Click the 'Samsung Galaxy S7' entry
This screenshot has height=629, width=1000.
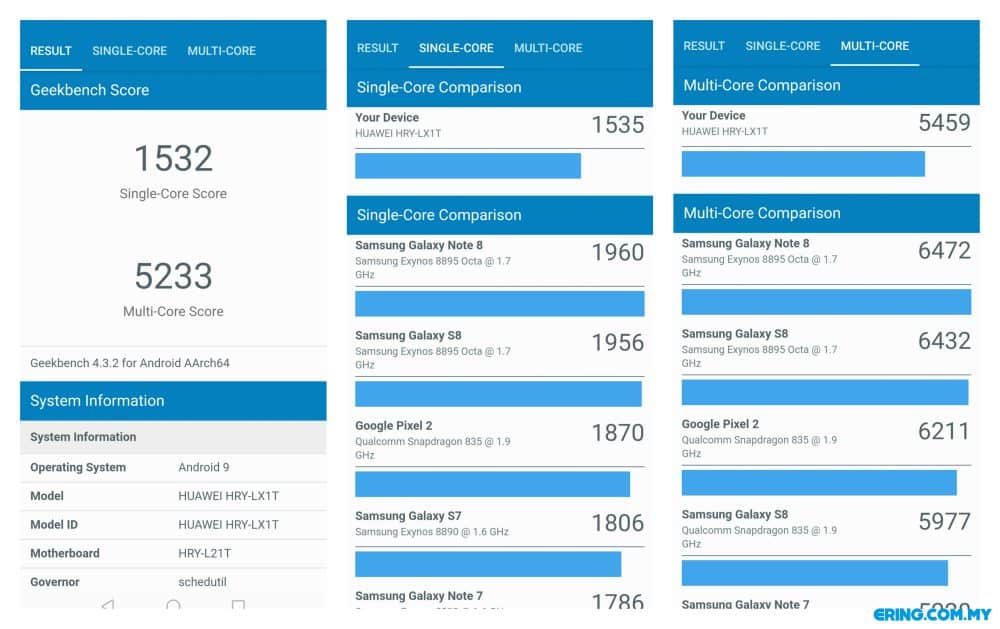click(408, 515)
